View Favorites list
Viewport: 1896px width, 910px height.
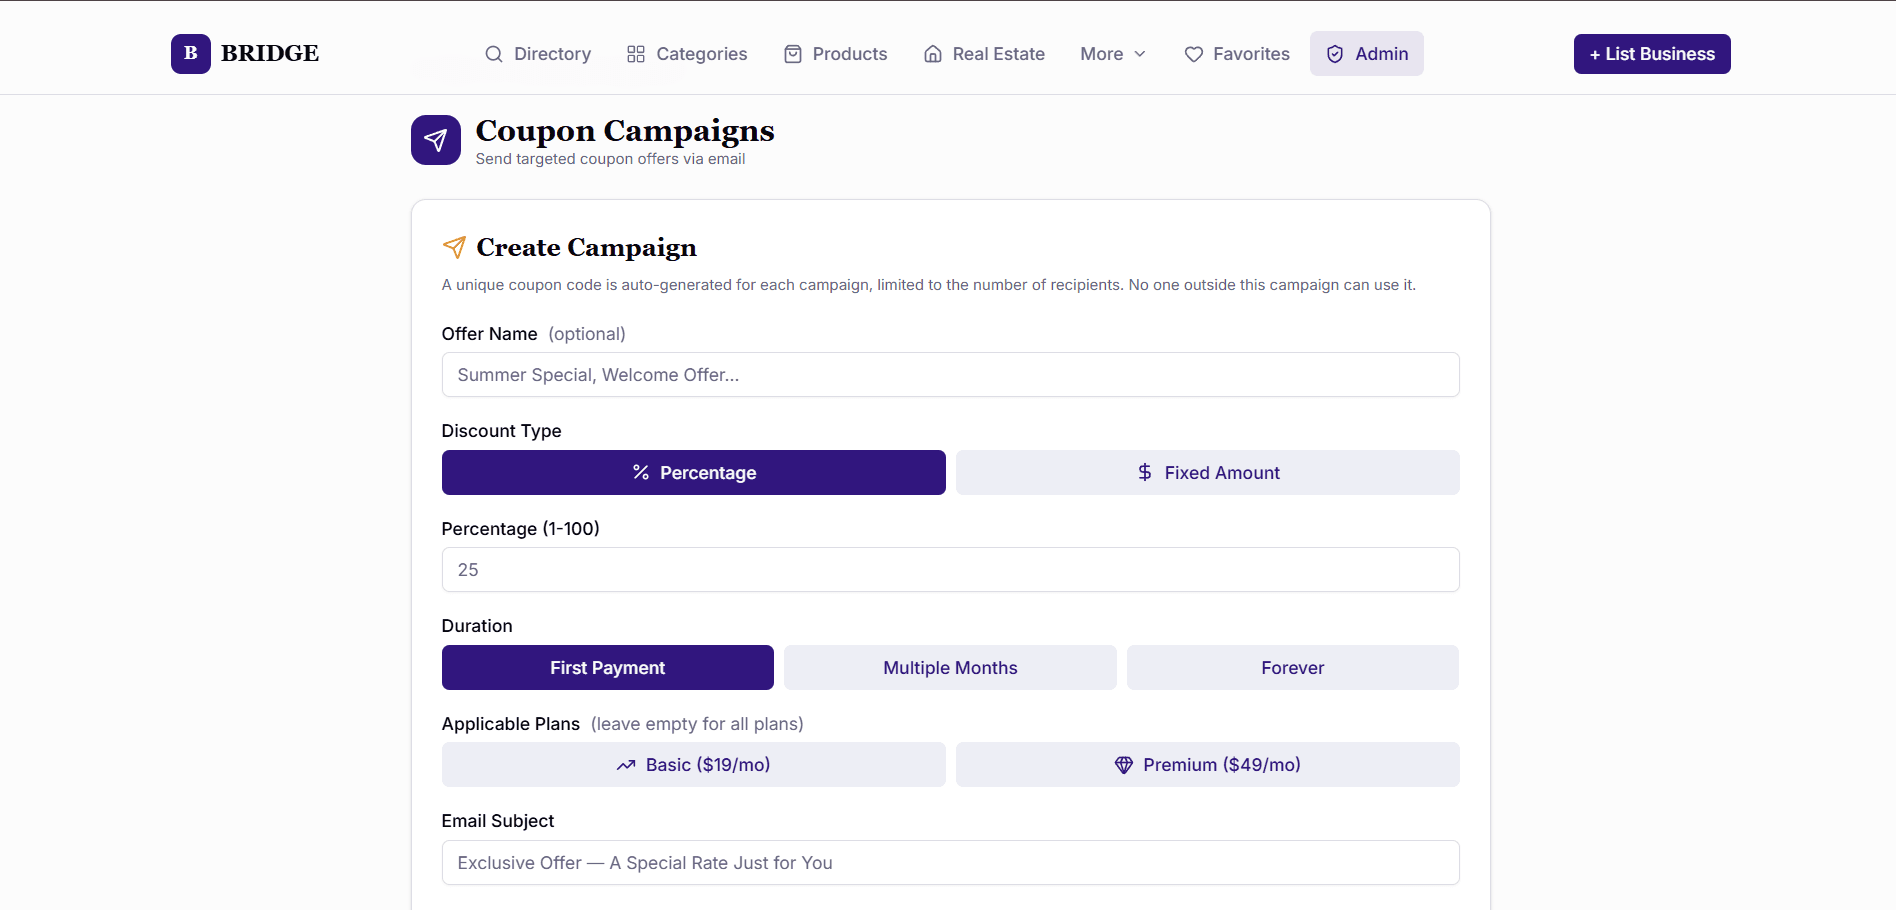(x=1237, y=54)
